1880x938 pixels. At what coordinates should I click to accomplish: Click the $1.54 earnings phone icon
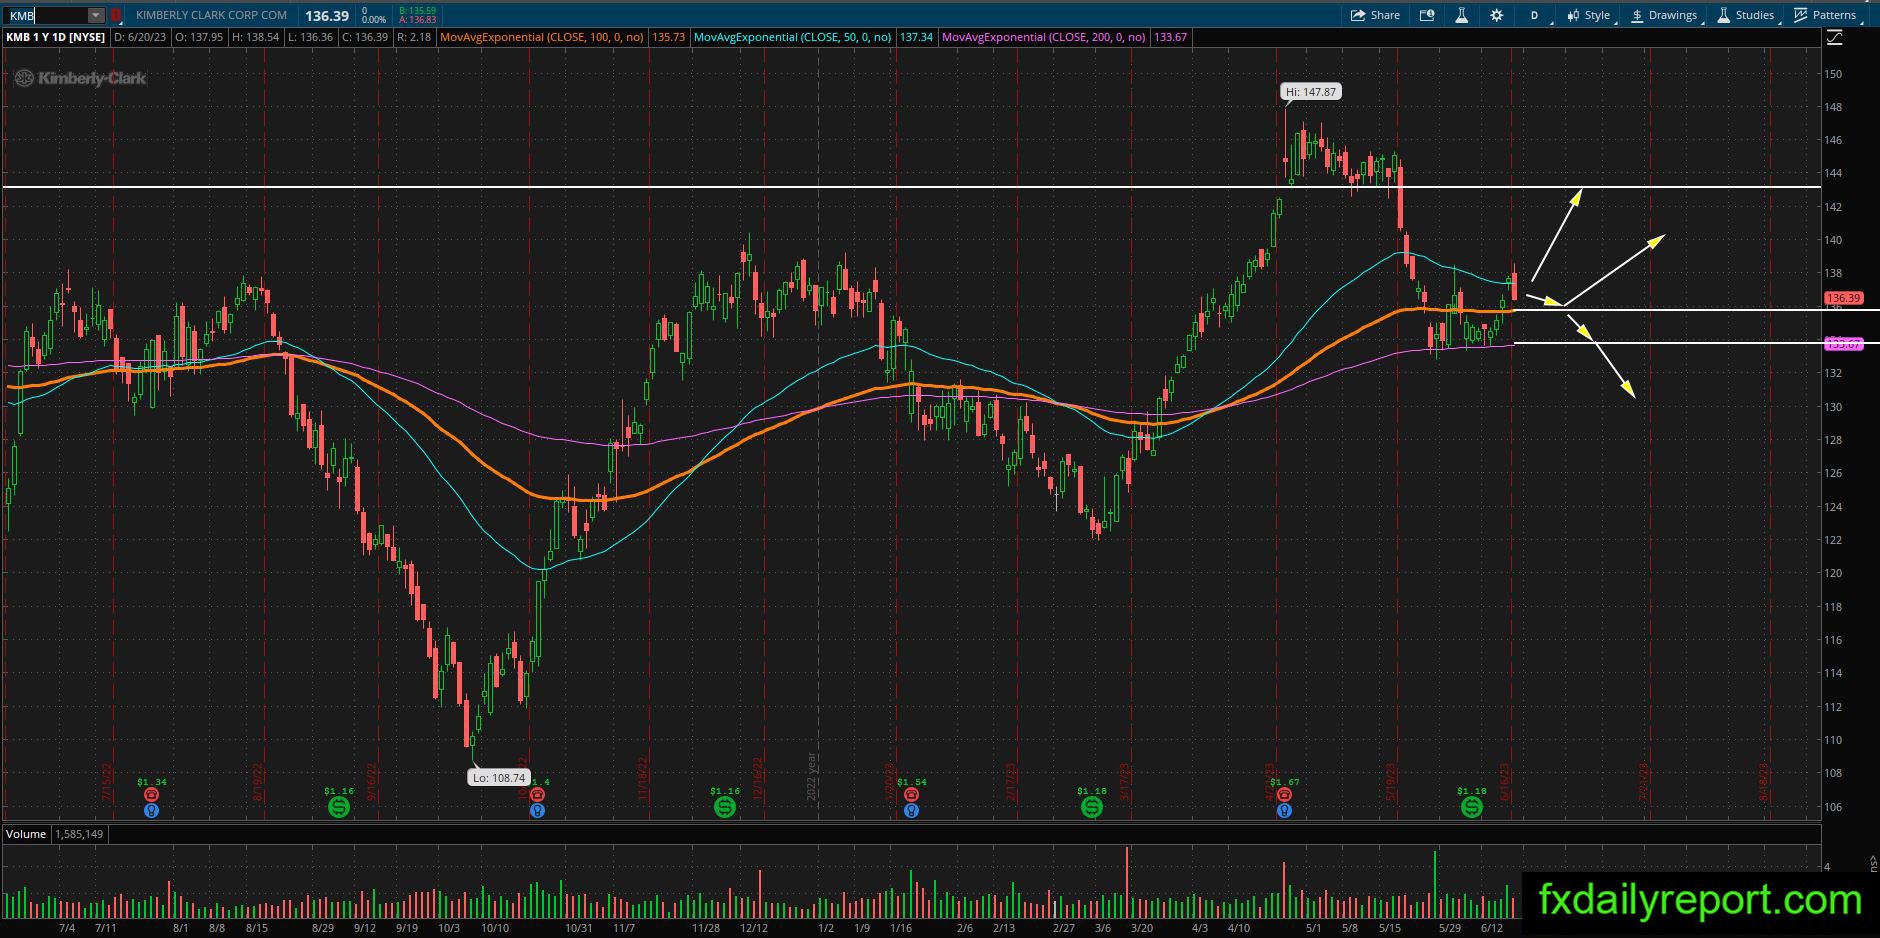pos(911,795)
